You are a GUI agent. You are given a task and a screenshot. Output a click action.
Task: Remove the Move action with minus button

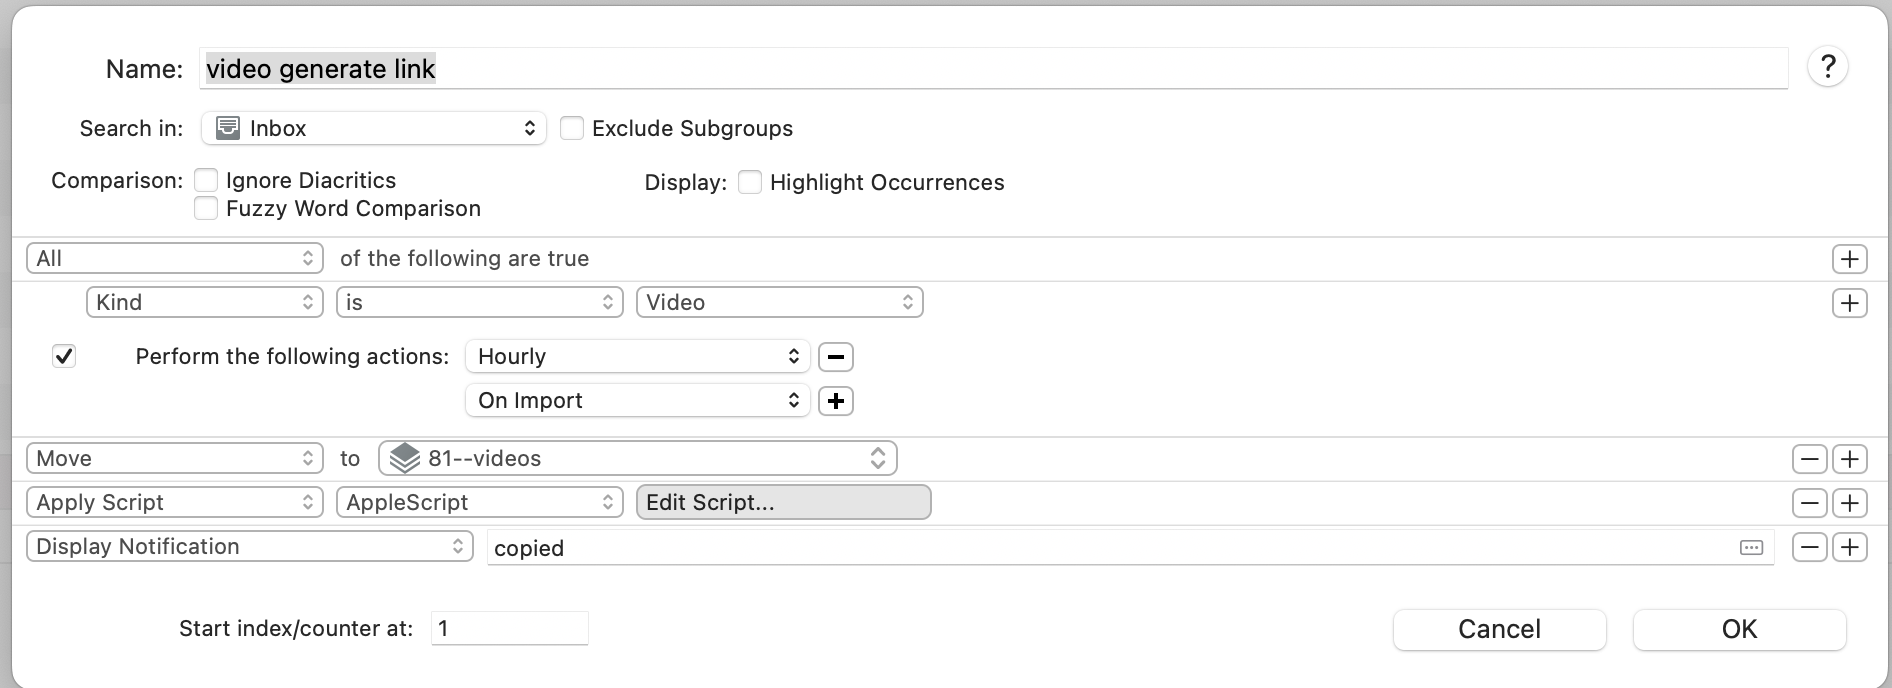point(1809,459)
